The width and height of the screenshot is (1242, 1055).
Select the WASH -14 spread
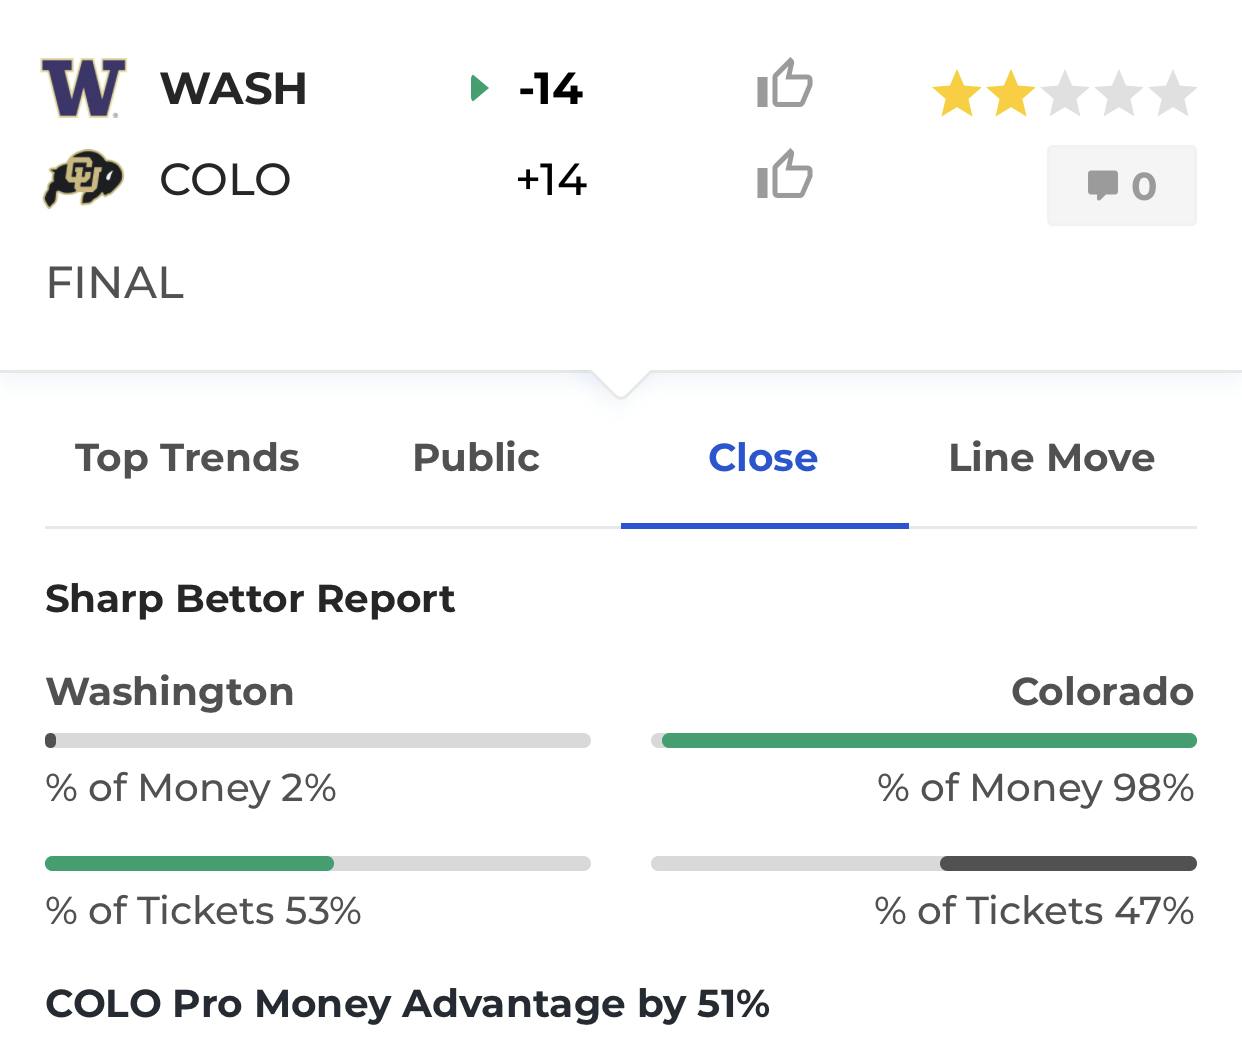(551, 89)
